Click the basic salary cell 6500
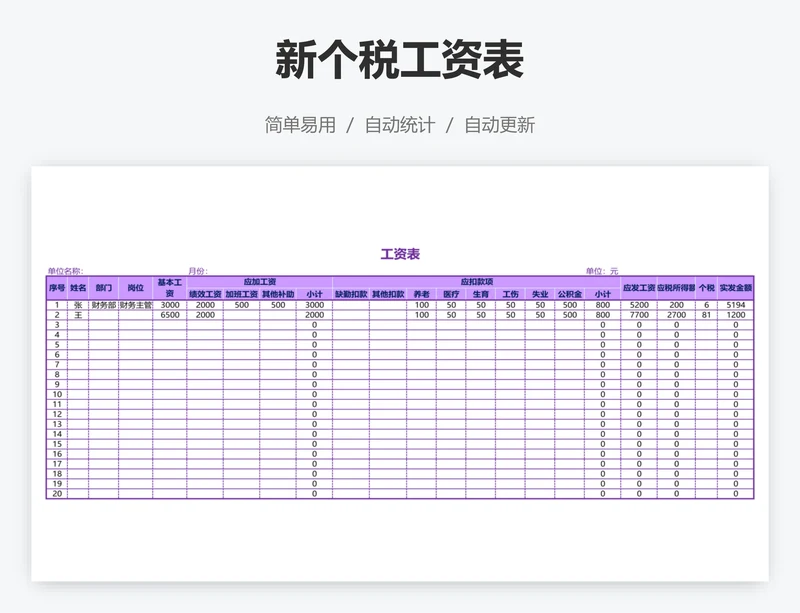 click(x=170, y=315)
